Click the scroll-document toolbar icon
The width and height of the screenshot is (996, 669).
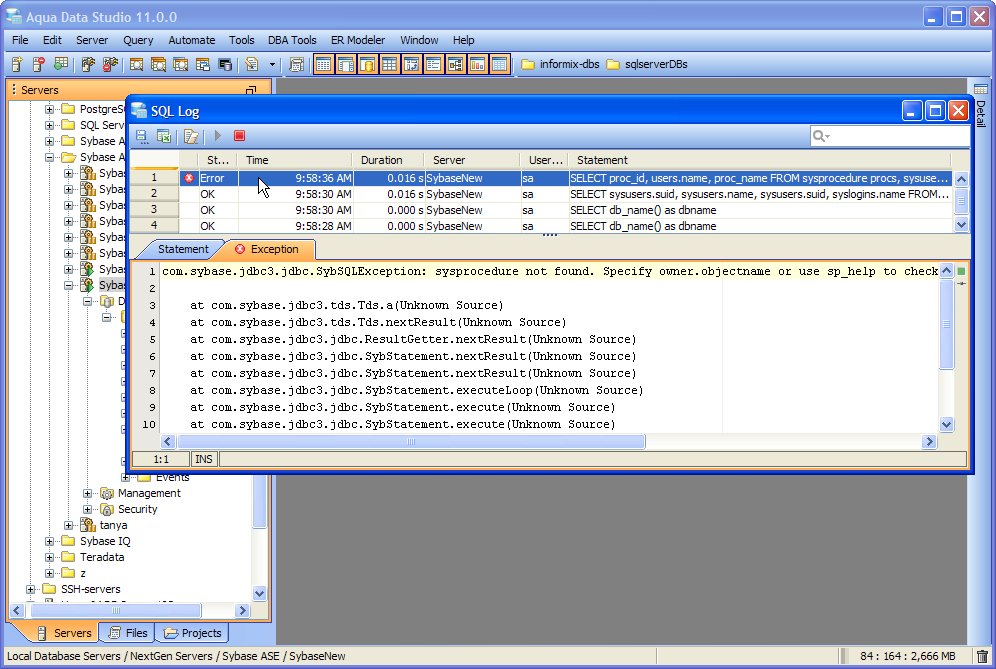coord(296,64)
